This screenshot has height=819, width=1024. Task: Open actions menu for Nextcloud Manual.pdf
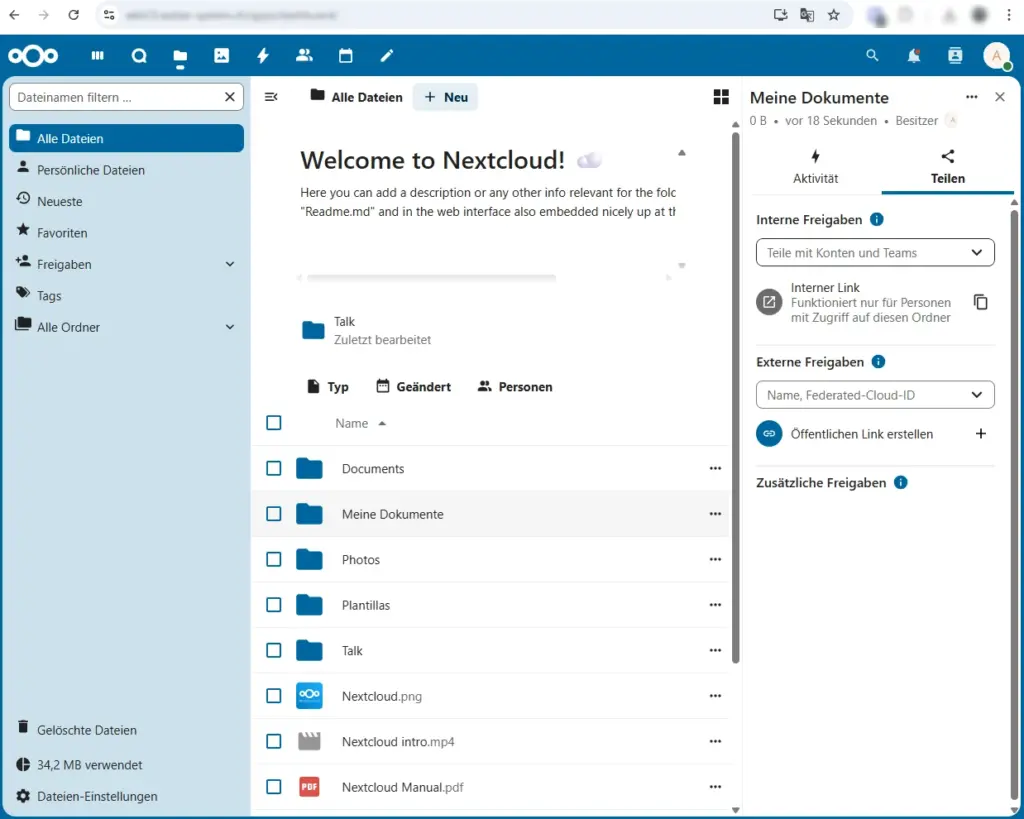[715, 787]
